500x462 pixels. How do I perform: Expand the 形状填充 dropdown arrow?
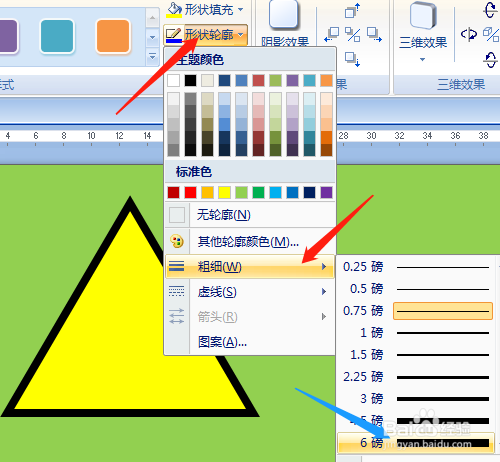241,10
